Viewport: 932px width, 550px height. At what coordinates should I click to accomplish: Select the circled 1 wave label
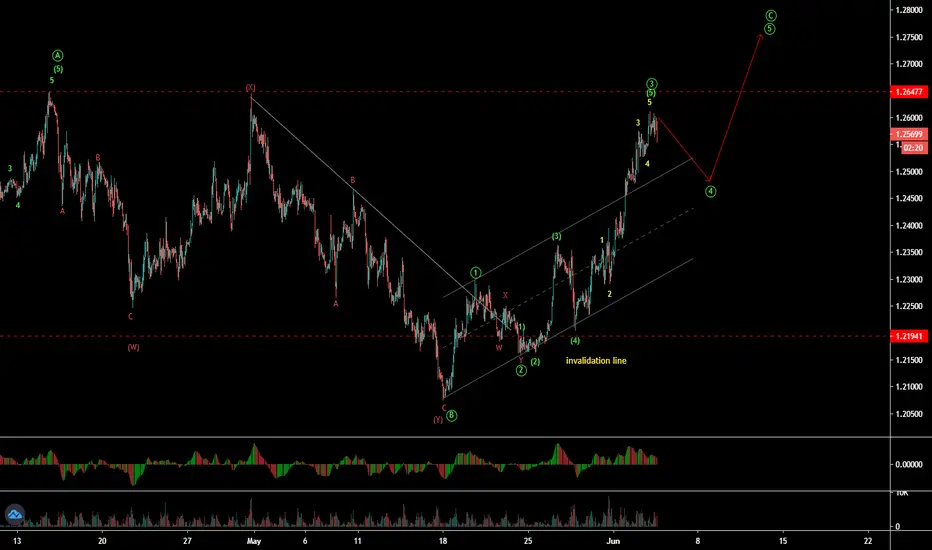click(476, 273)
